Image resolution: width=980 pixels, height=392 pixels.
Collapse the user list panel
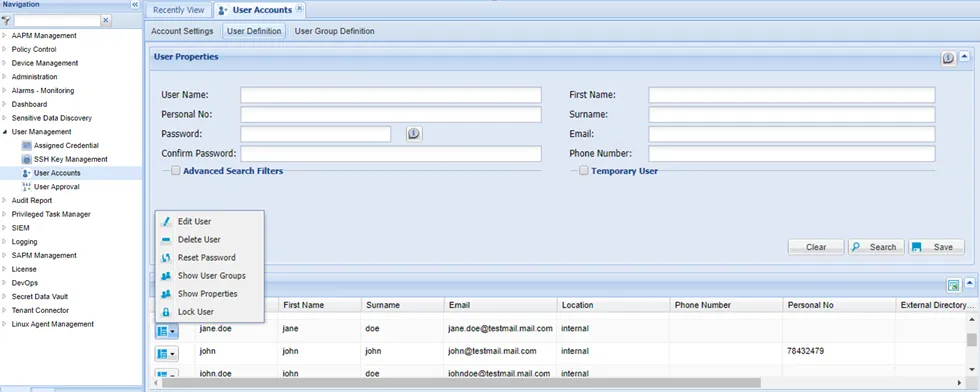[x=969, y=283]
